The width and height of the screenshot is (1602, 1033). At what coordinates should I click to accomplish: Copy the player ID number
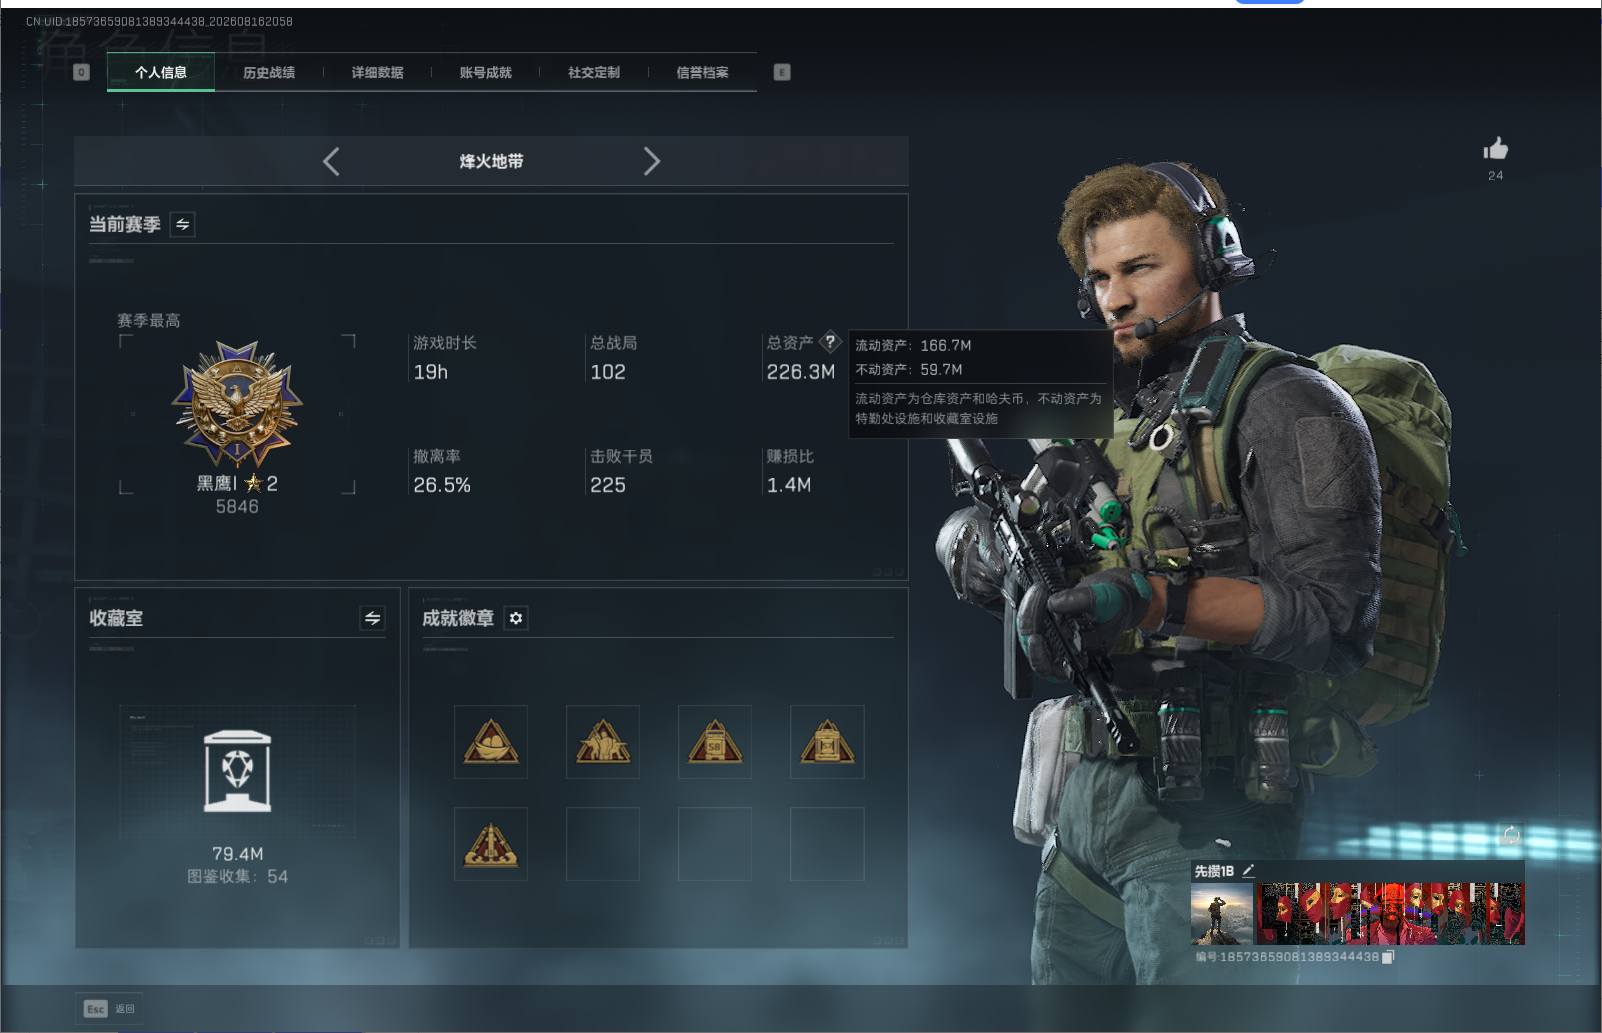point(1388,957)
